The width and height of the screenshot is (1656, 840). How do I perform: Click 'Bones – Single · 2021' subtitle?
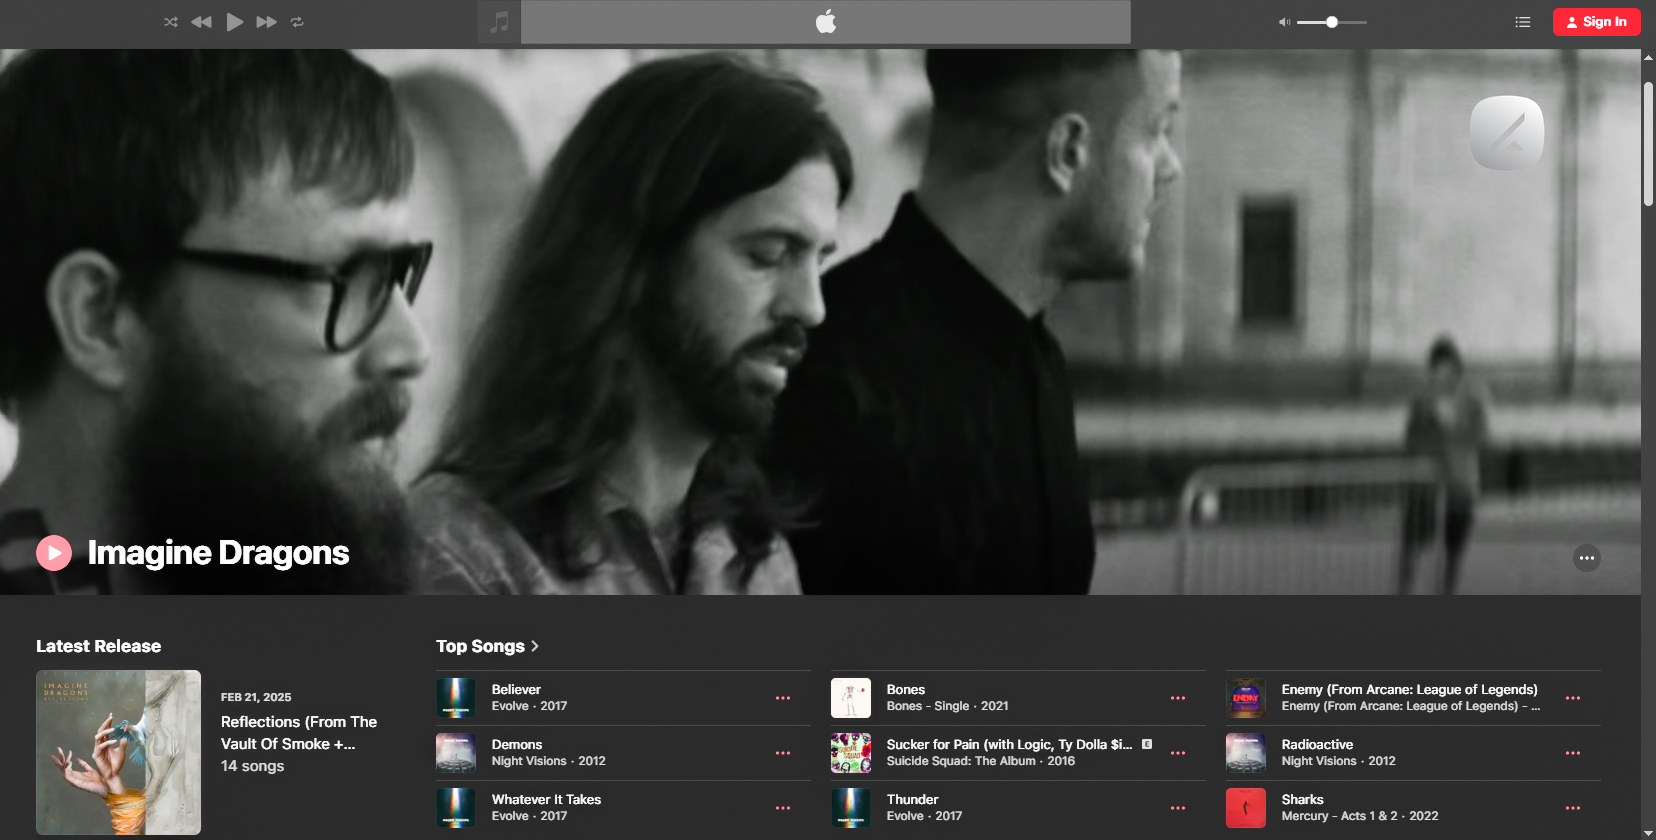947,706
